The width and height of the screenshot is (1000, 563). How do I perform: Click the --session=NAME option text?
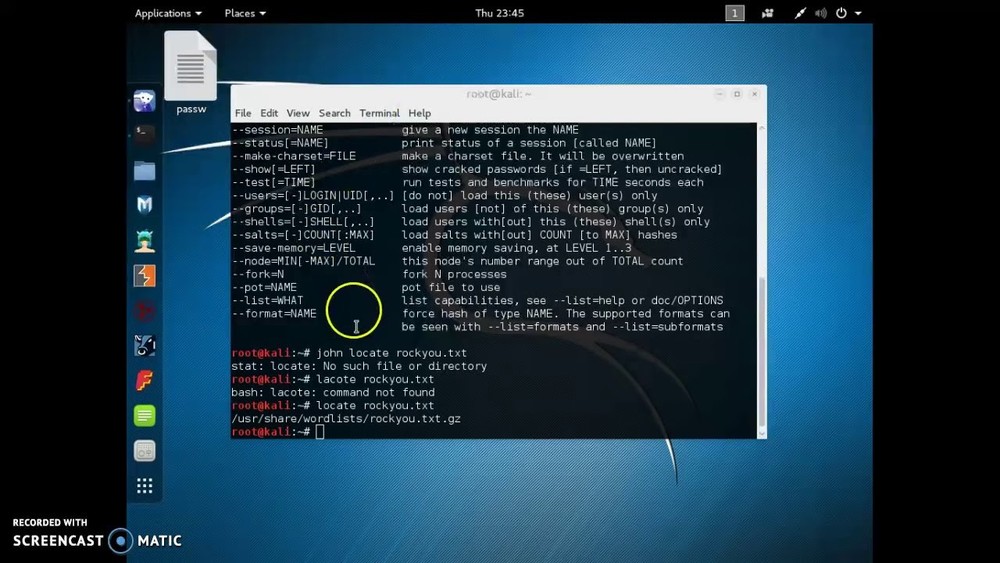tap(277, 129)
